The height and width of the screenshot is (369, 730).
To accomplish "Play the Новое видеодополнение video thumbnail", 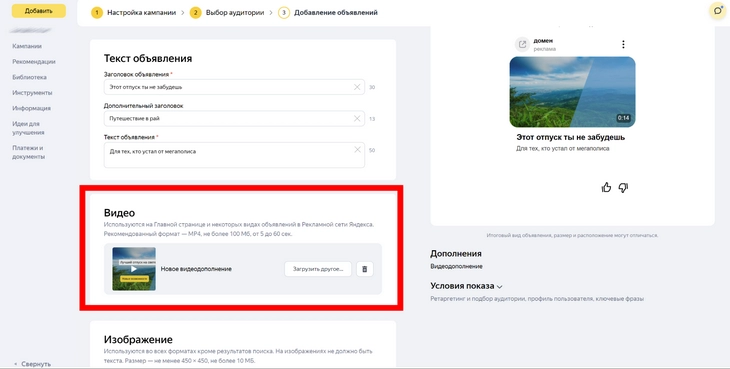I will (134, 269).
